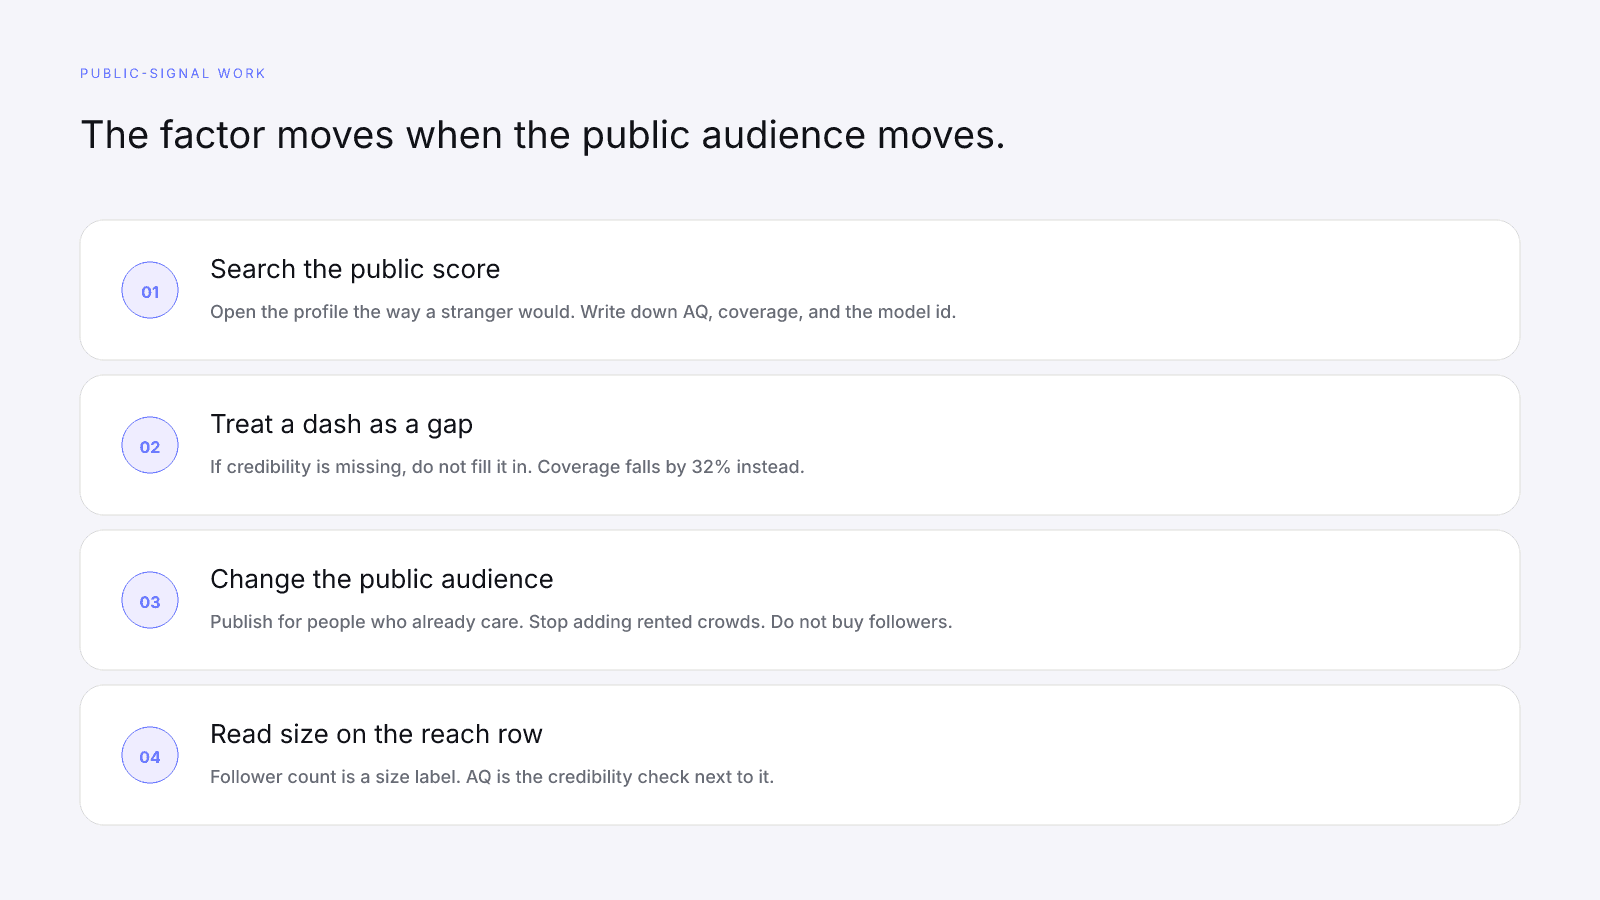Click the line 'Publish for people who already care'
1600x900 pixels.
tap(367, 622)
